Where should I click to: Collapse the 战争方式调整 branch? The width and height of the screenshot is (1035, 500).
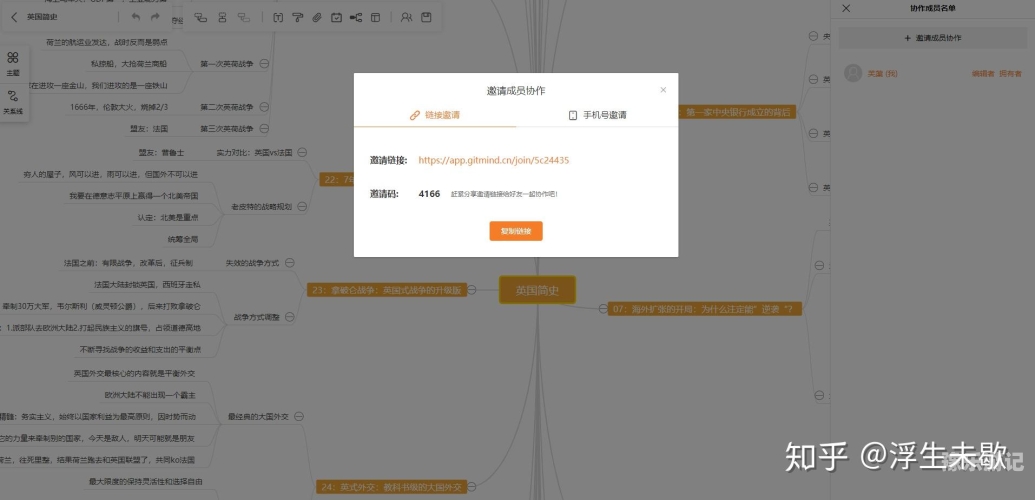[290, 317]
